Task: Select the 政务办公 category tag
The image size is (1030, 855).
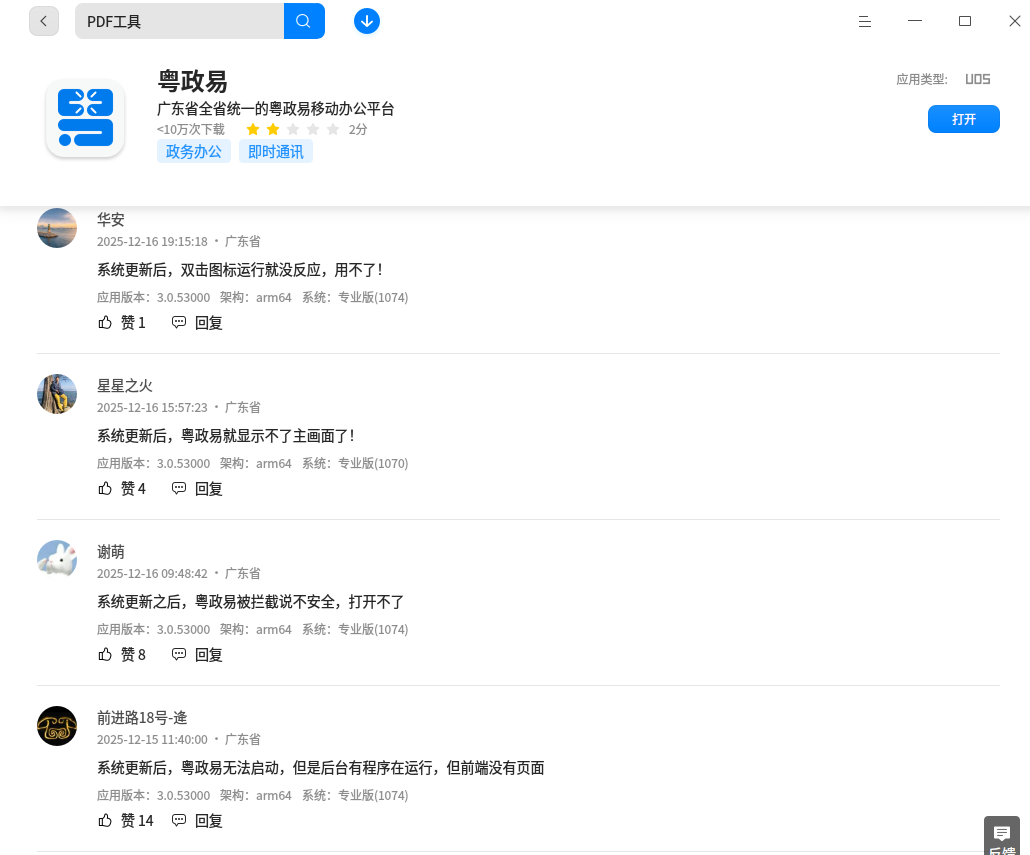Action: tap(194, 152)
